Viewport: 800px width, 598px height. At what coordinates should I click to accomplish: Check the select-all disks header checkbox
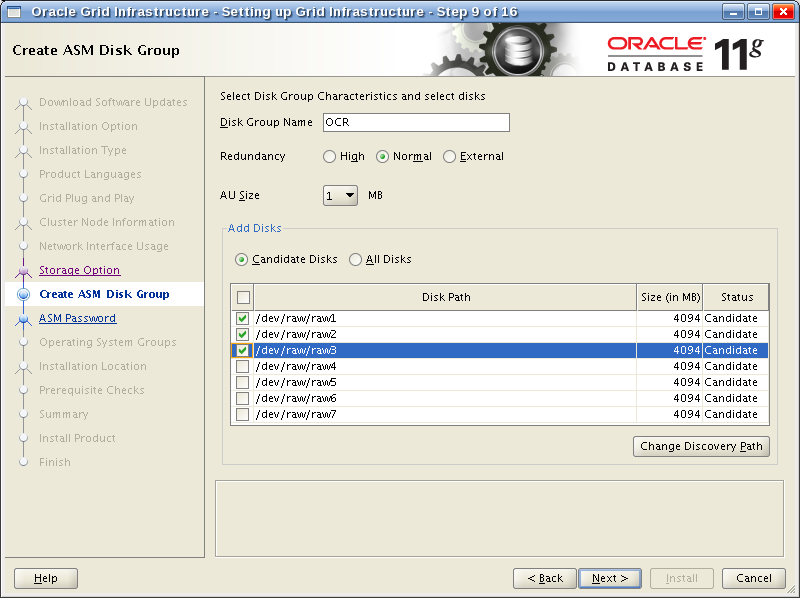click(x=243, y=297)
